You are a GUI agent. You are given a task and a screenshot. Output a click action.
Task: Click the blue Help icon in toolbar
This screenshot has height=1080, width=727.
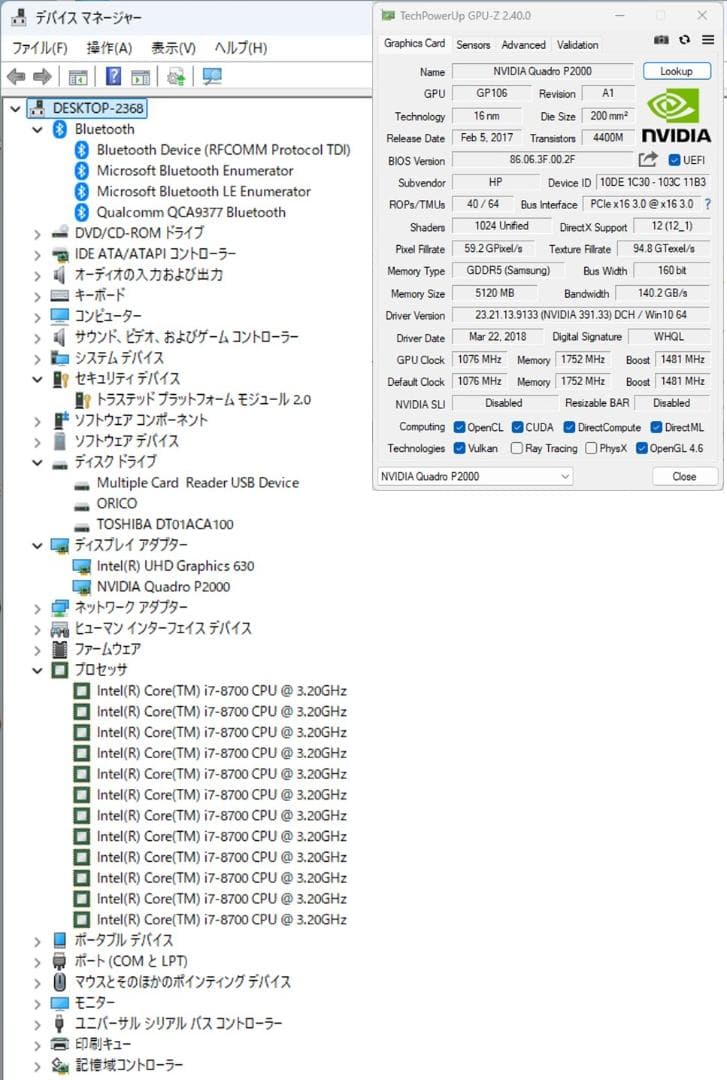(x=114, y=76)
